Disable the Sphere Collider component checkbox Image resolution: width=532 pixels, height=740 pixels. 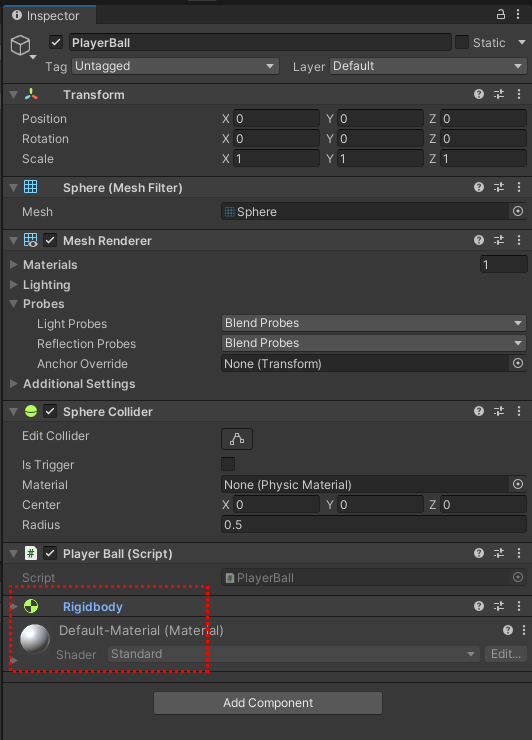tap(50, 411)
